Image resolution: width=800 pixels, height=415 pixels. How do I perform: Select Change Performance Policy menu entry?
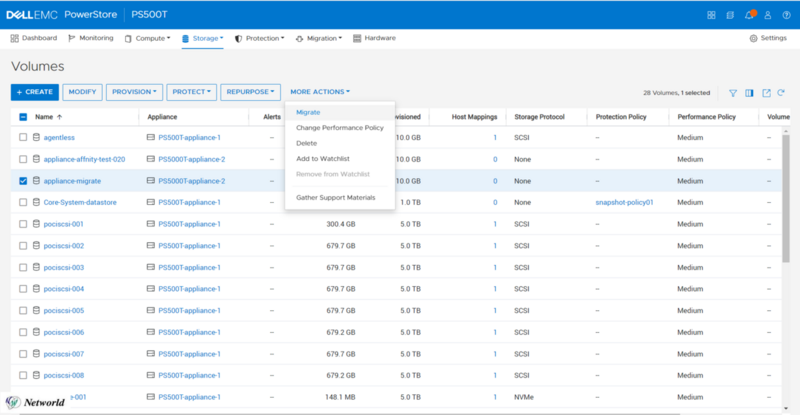(340, 128)
